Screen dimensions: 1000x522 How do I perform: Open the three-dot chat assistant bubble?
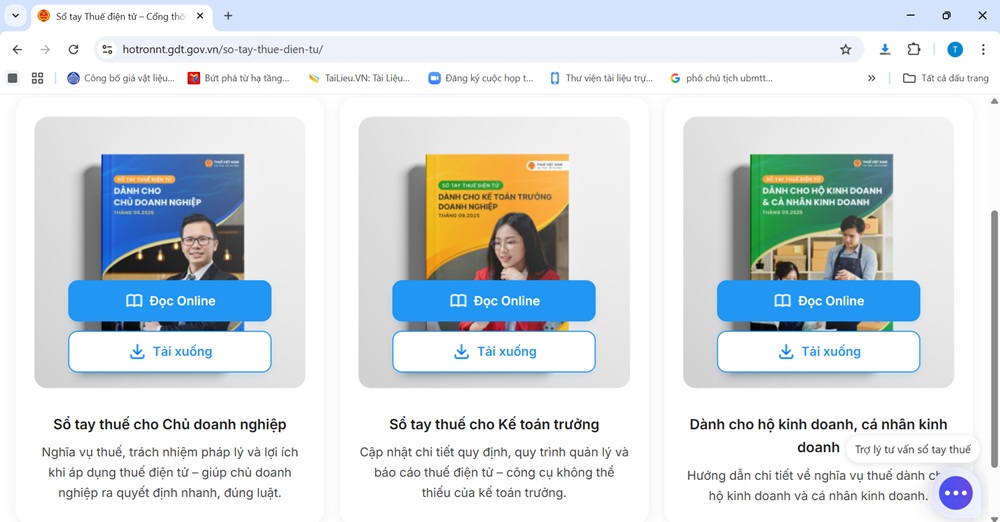956,493
